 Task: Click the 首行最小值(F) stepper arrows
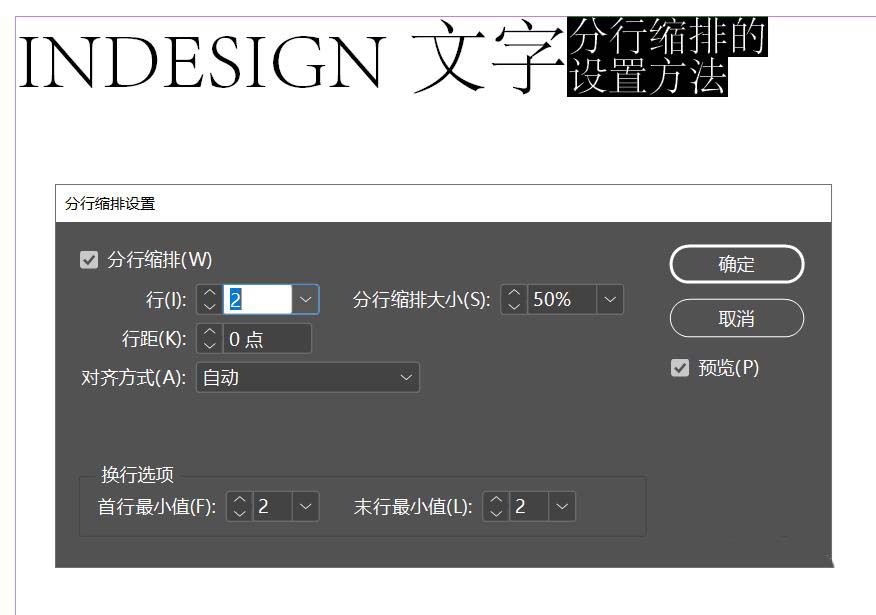tap(240, 507)
